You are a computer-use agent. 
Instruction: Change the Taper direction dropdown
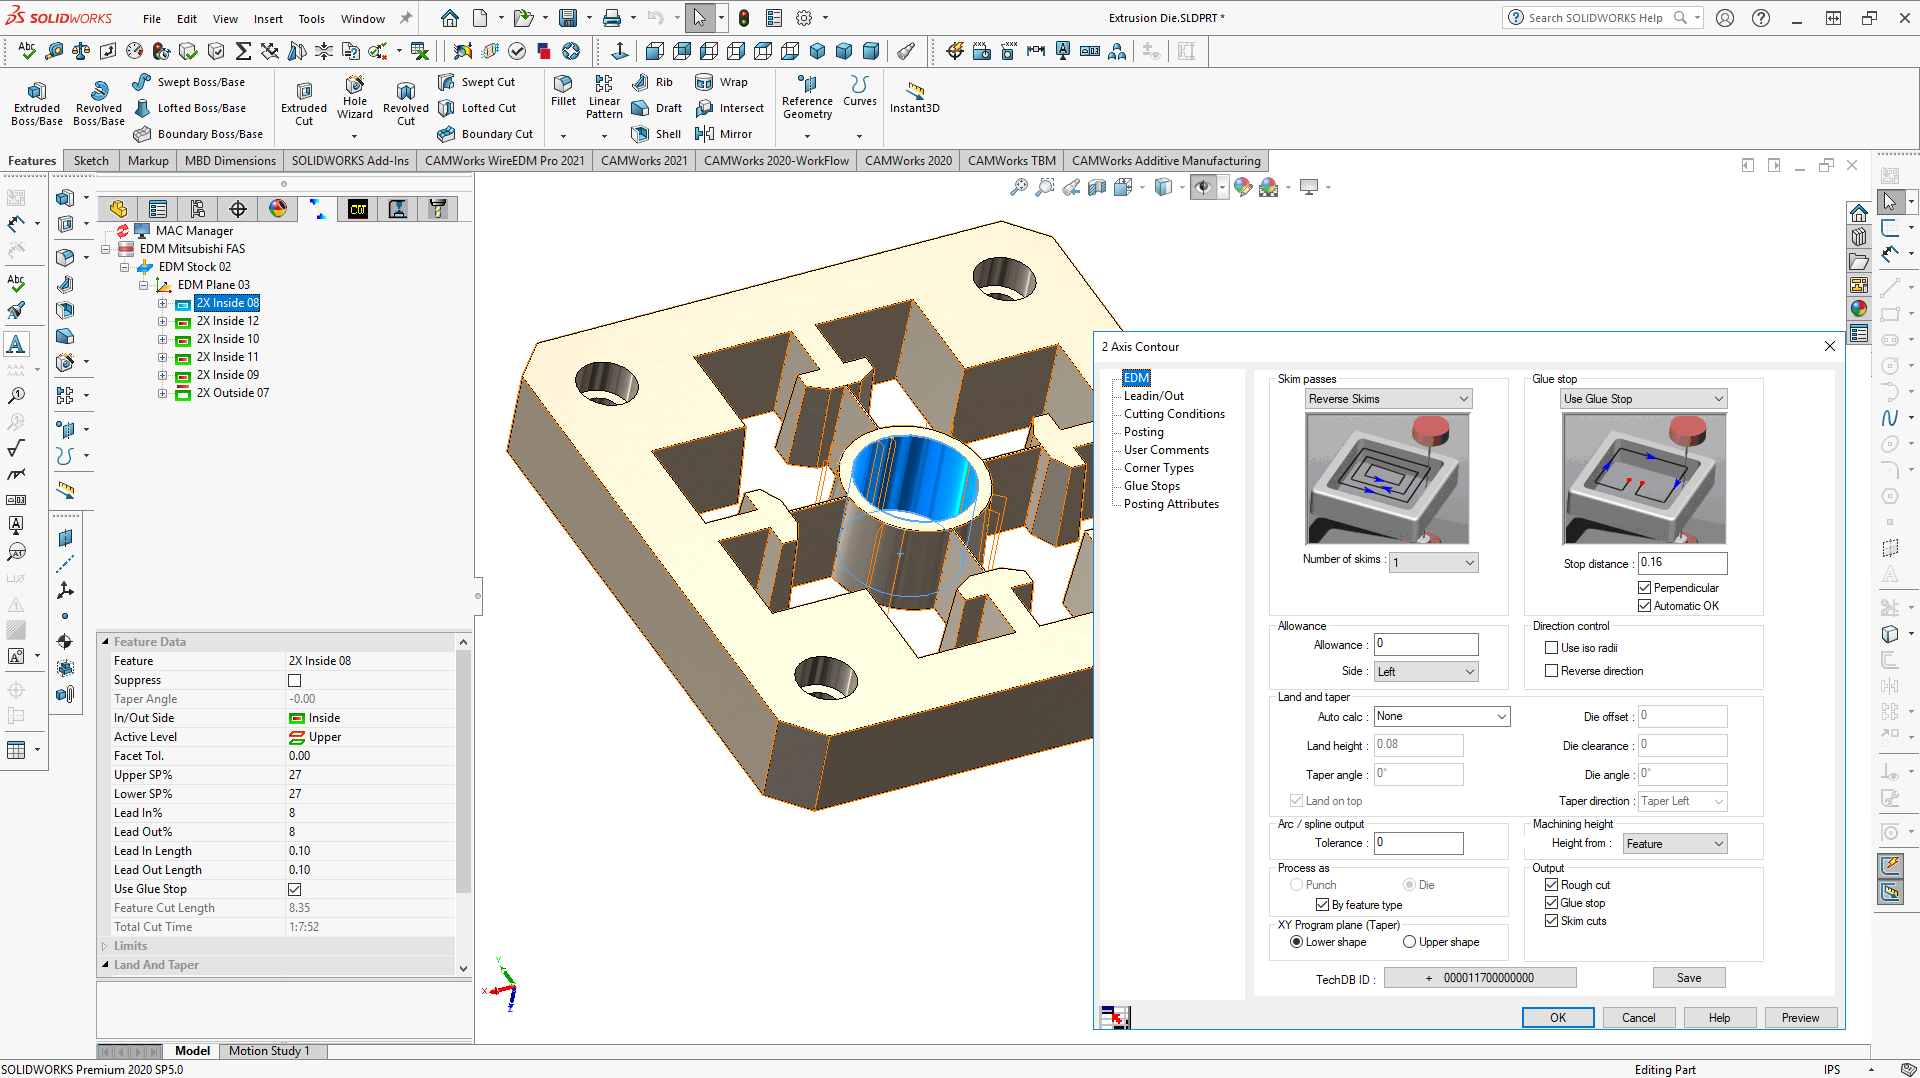click(x=1717, y=801)
